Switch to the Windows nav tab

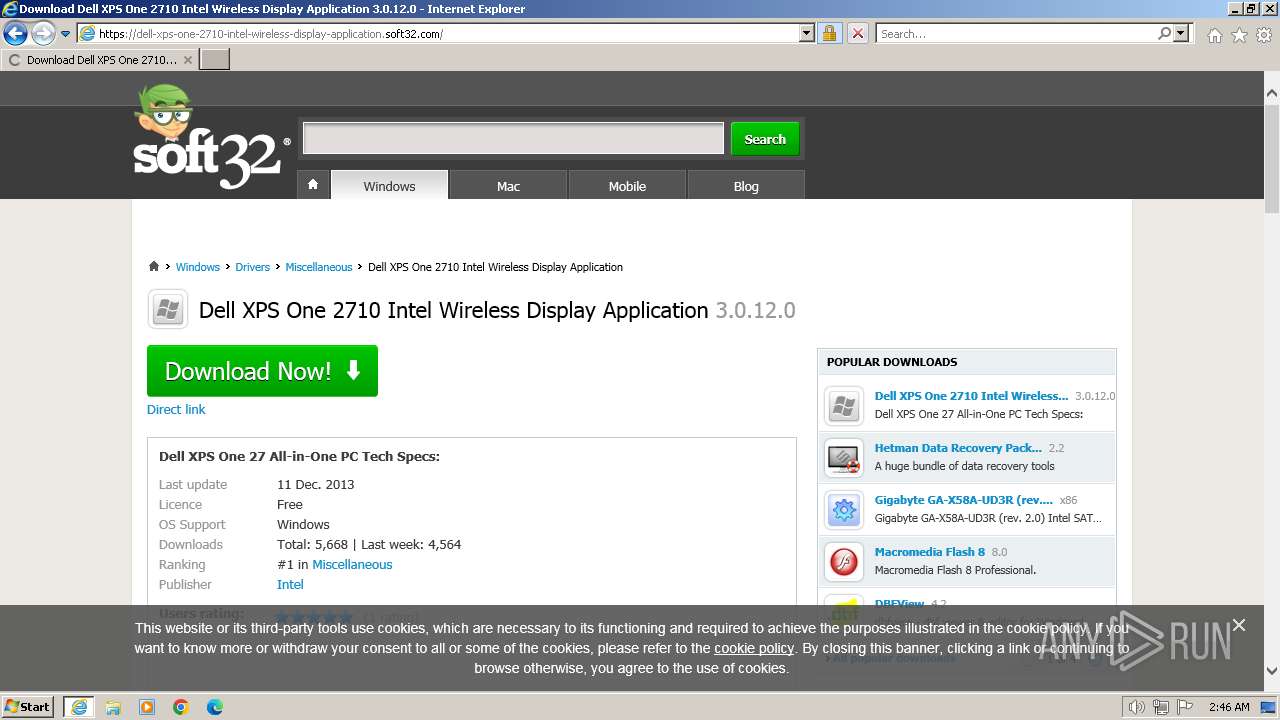tap(389, 186)
